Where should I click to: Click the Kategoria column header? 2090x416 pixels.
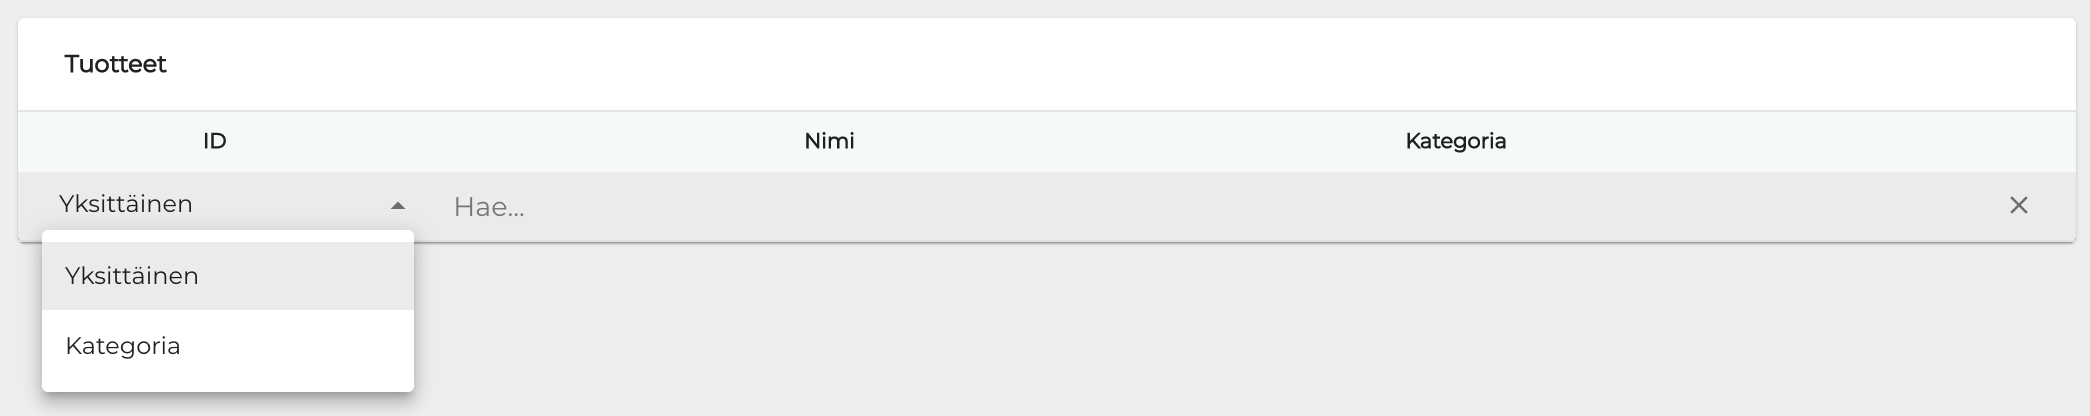1455,141
